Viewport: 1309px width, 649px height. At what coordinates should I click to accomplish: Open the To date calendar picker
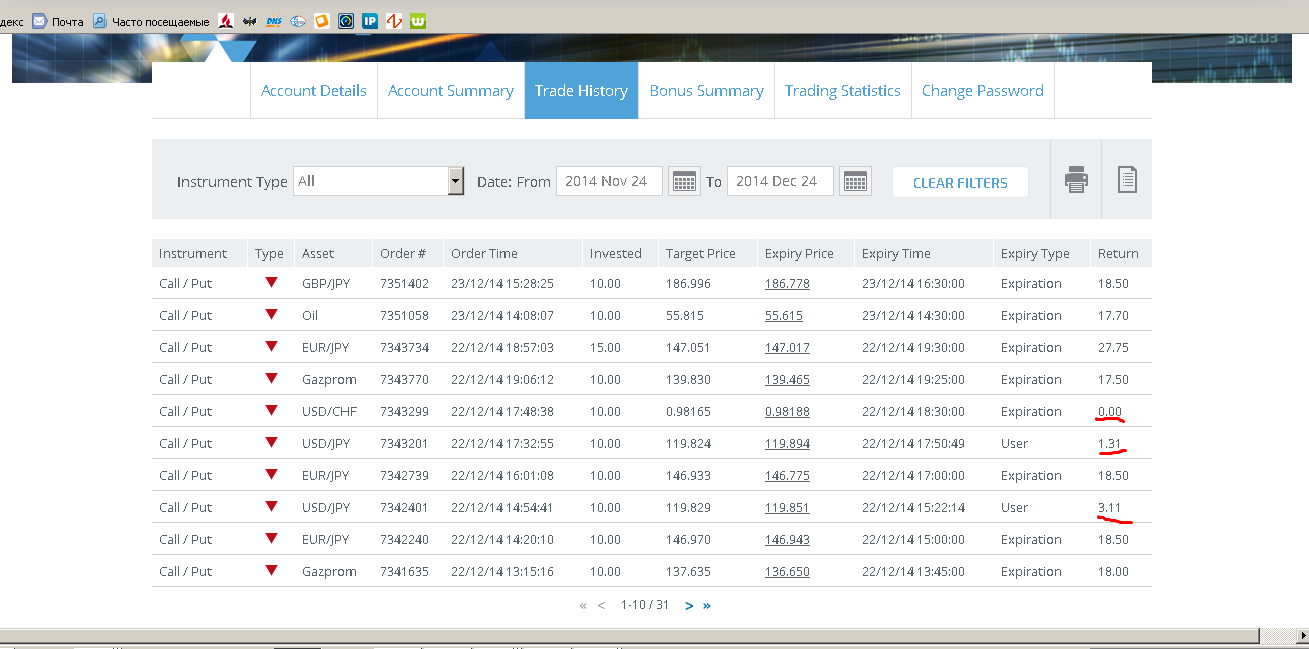point(855,181)
